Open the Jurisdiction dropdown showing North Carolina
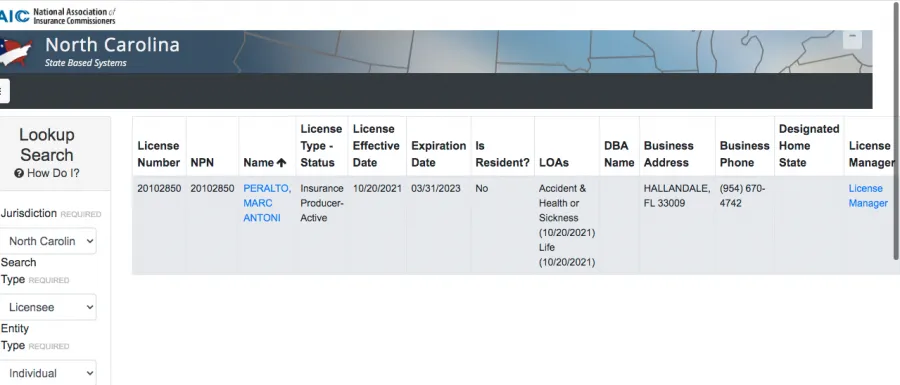 pos(48,241)
